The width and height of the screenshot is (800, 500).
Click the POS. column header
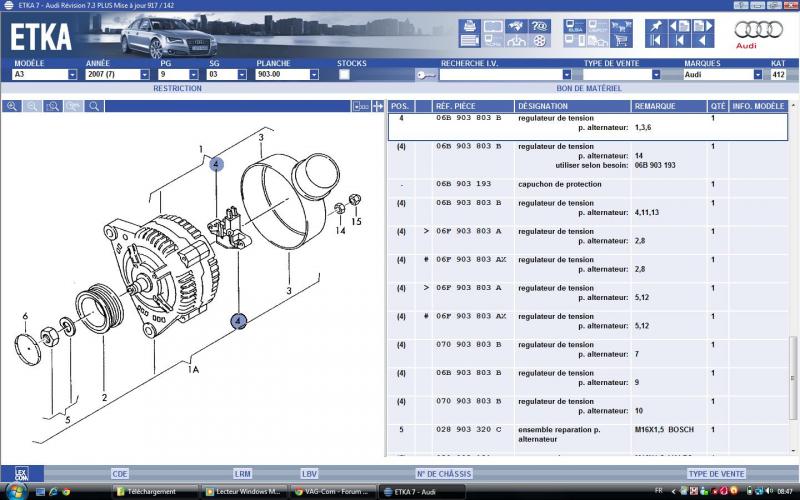(401, 106)
